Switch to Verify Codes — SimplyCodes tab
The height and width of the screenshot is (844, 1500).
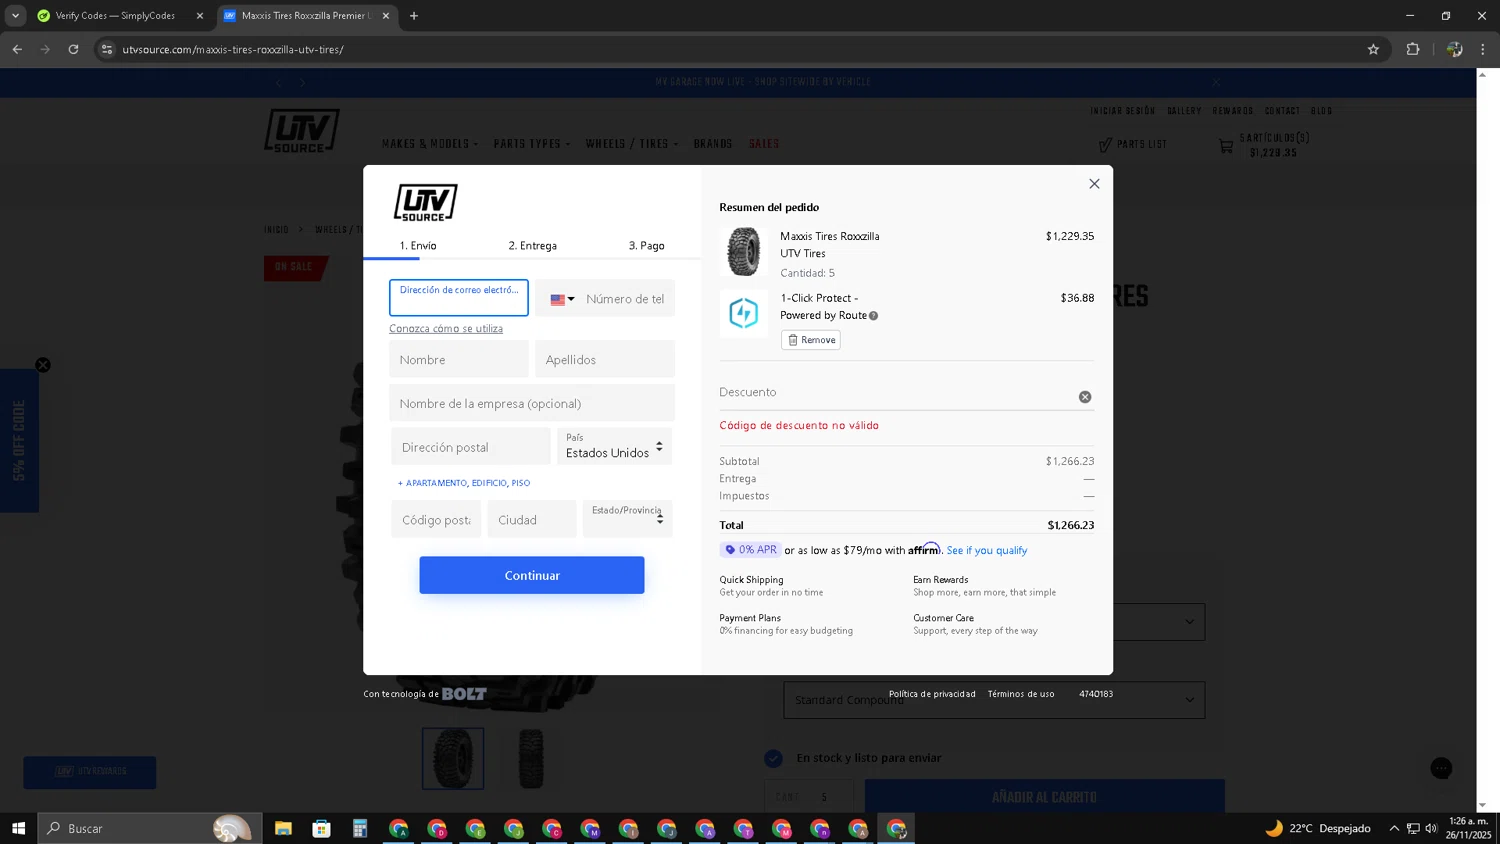pyautogui.click(x=115, y=16)
